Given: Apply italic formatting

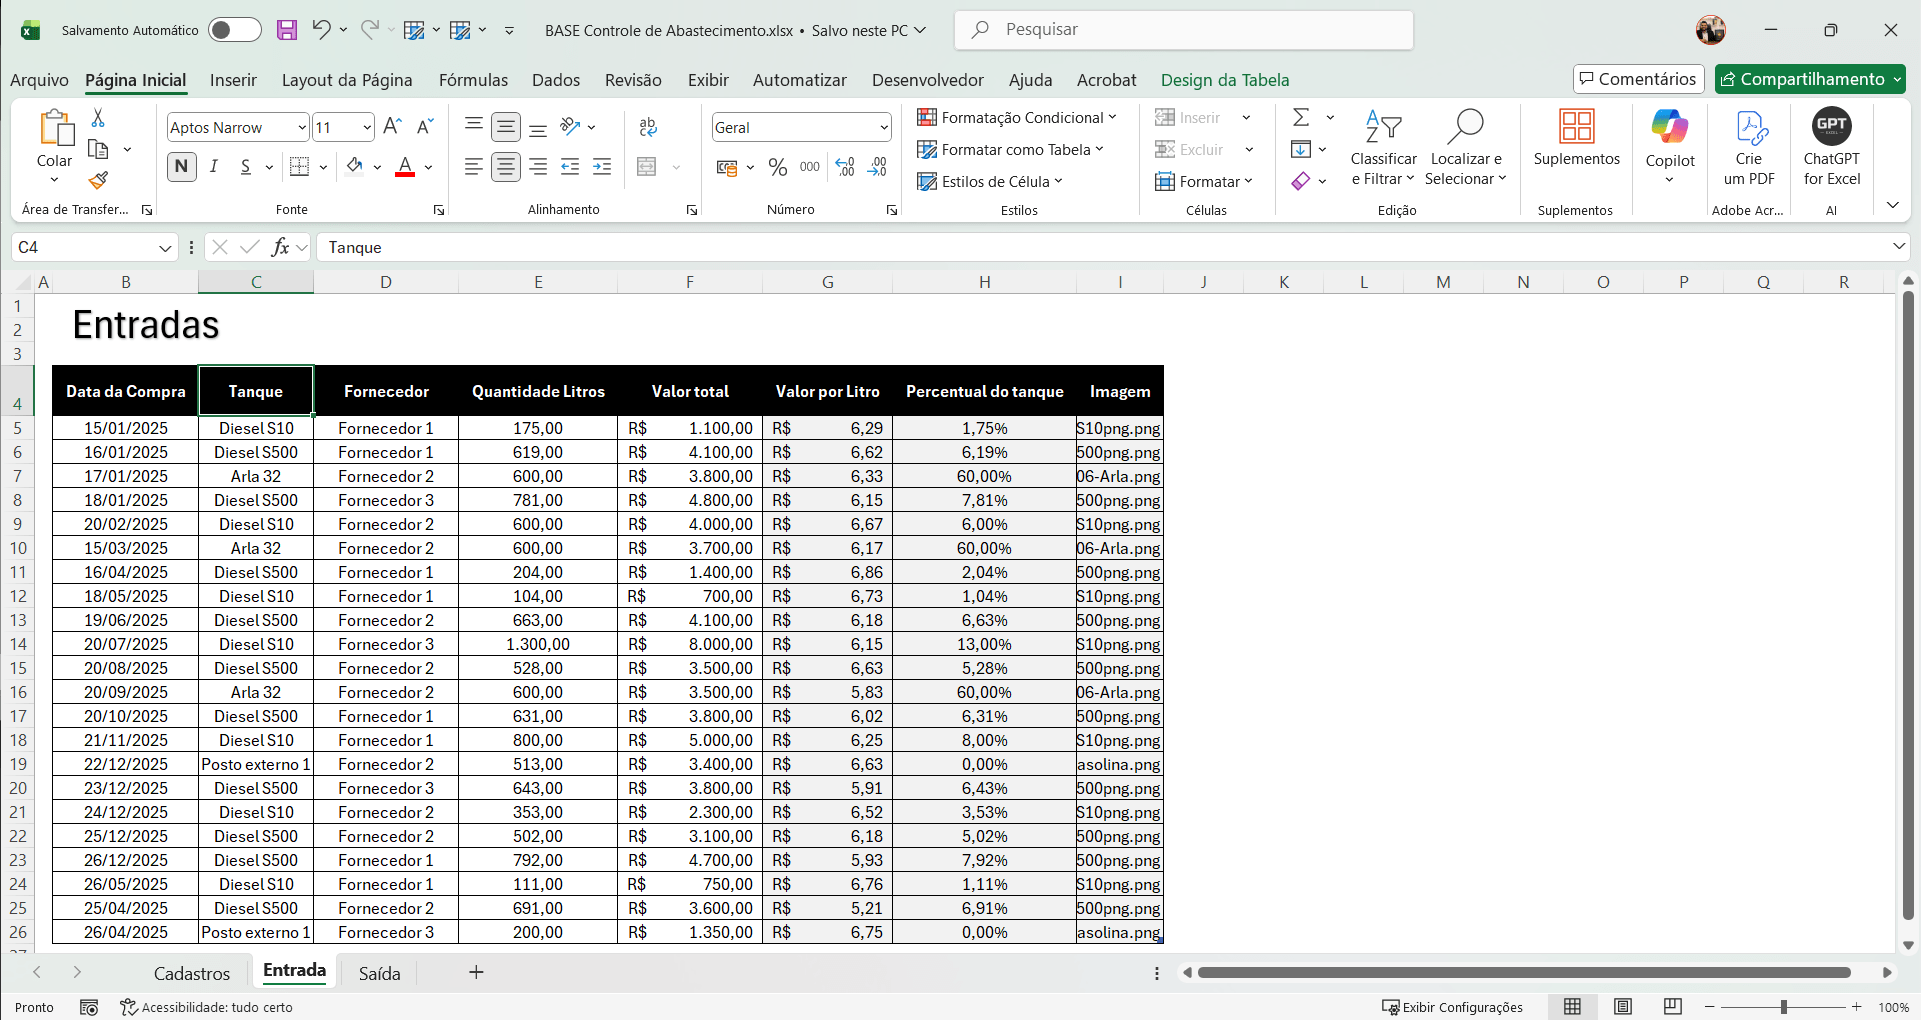Looking at the screenshot, I should (x=213, y=167).
